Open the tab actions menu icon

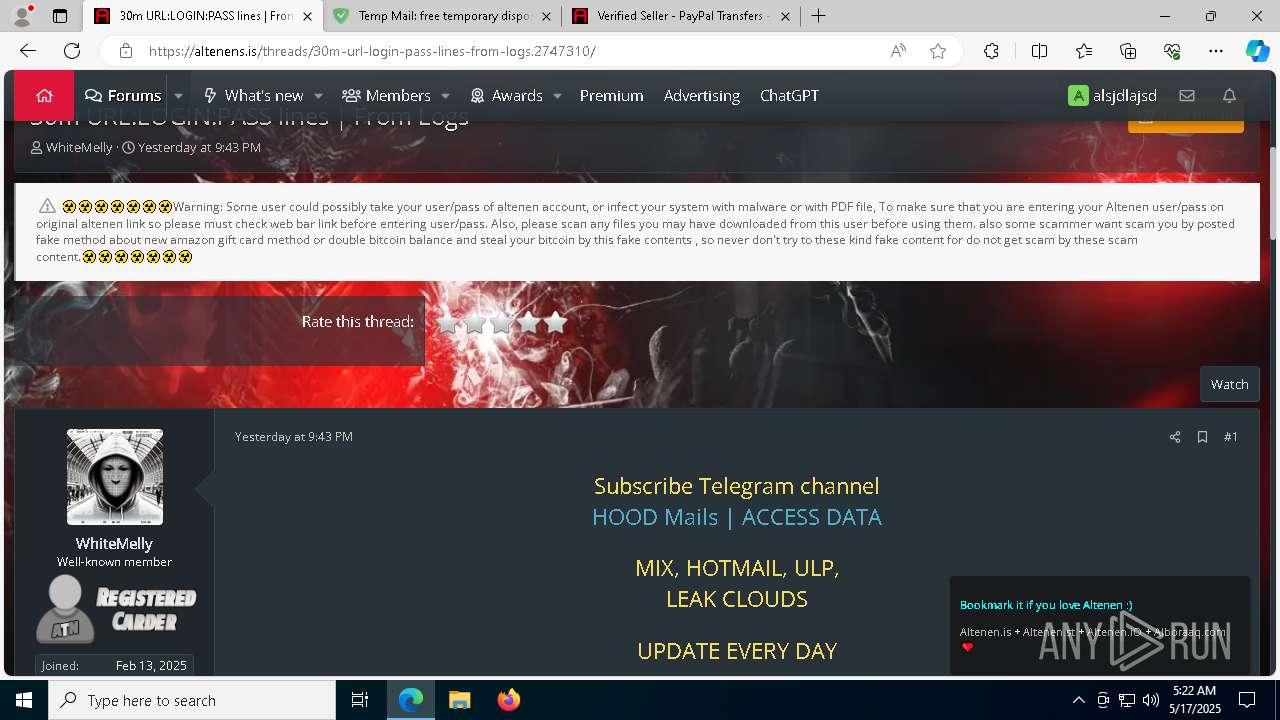[60, 16]
